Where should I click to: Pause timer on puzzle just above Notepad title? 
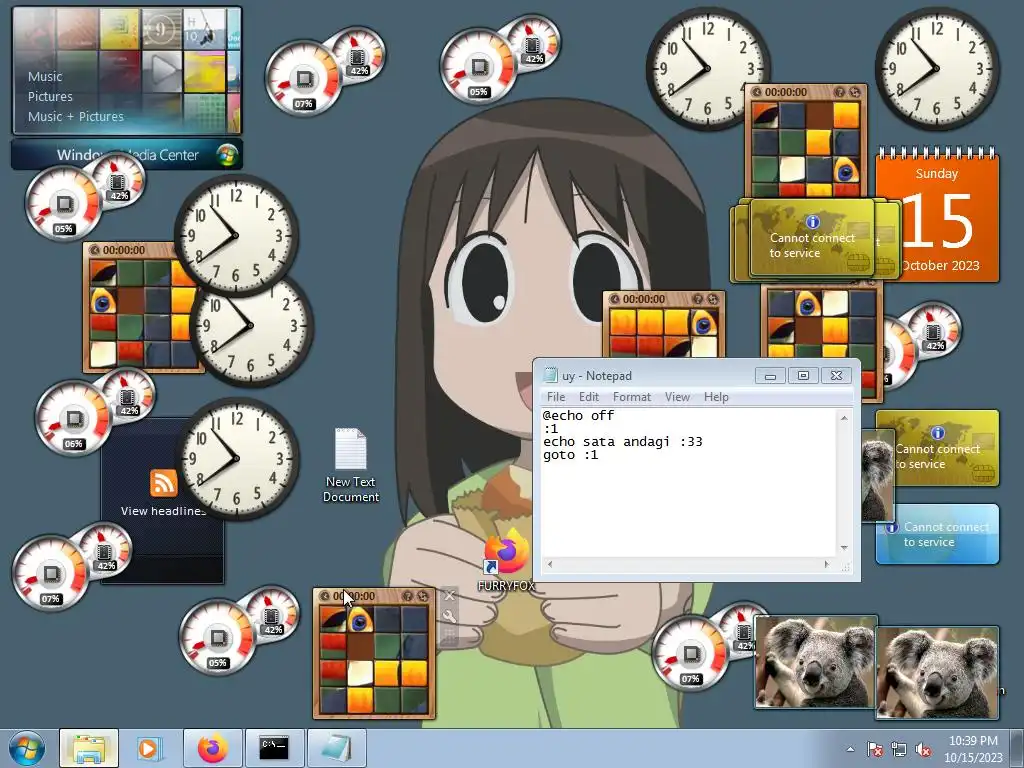[x=615, y=299]
